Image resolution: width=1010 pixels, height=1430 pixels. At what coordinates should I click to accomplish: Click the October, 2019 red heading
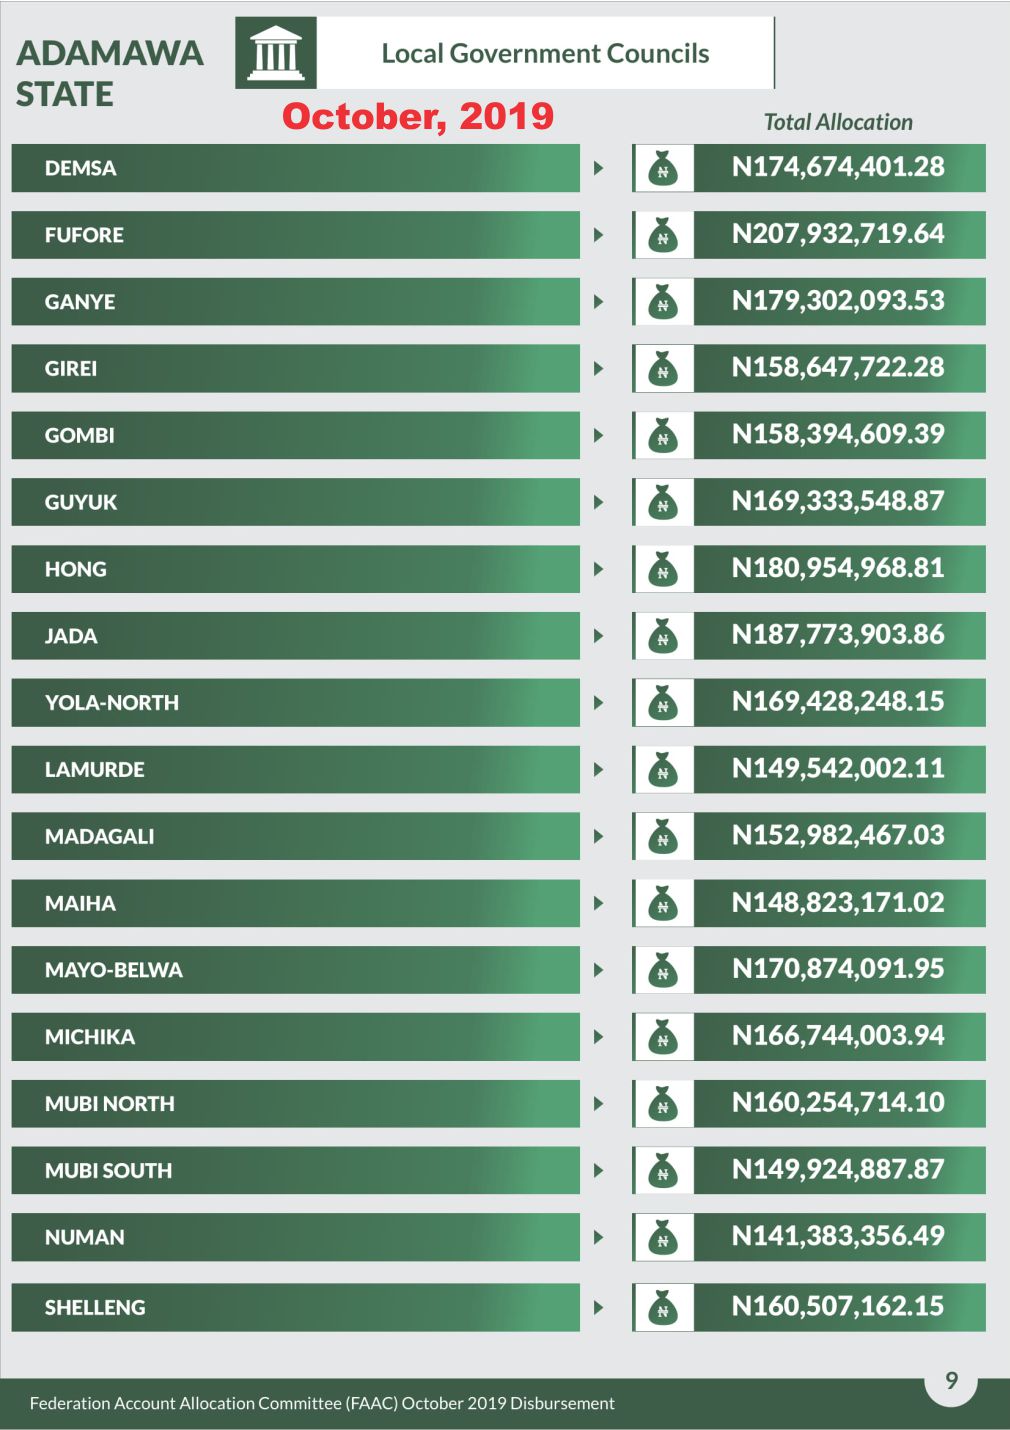(418, 116)
